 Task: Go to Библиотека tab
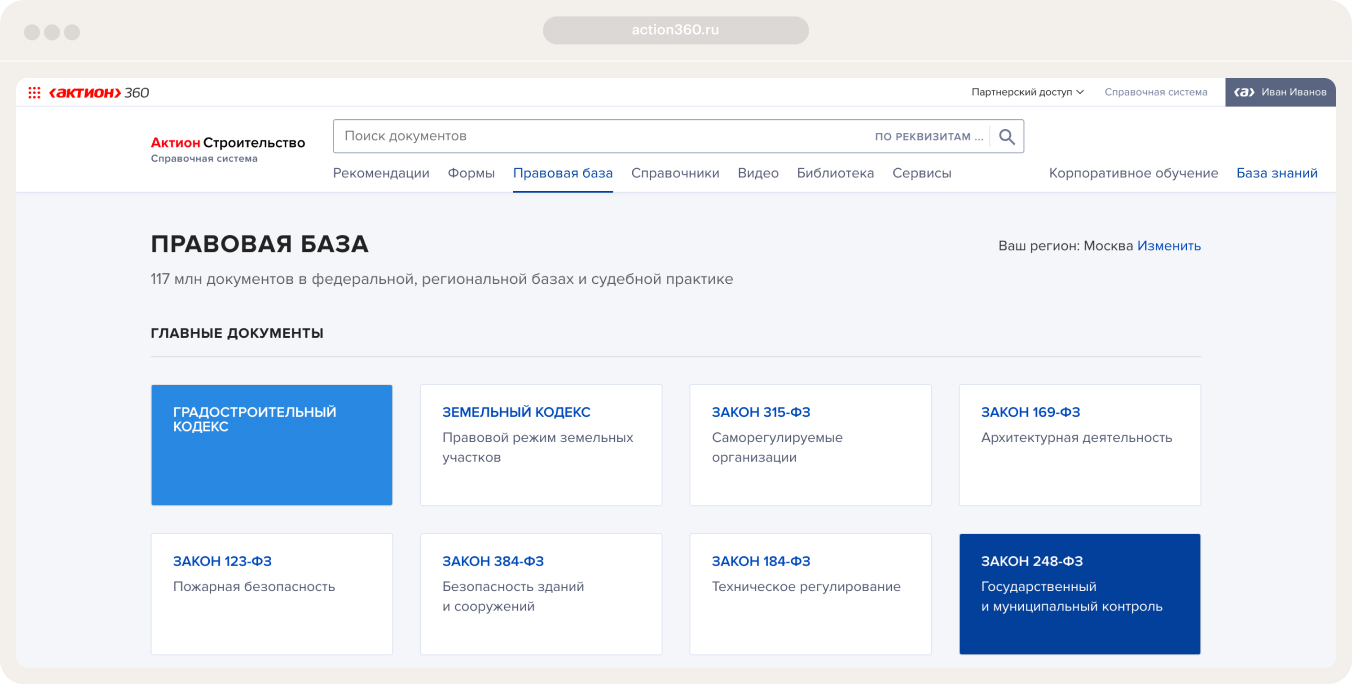(835, 173)
